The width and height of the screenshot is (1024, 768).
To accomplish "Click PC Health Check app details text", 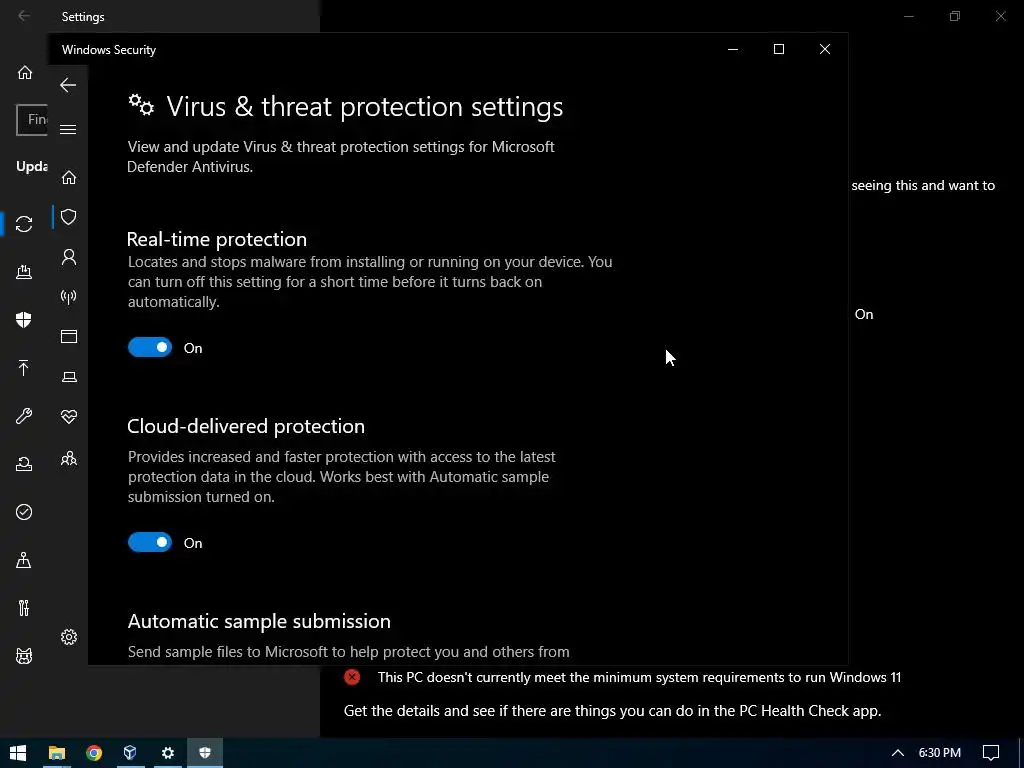I will coord(613,711).
